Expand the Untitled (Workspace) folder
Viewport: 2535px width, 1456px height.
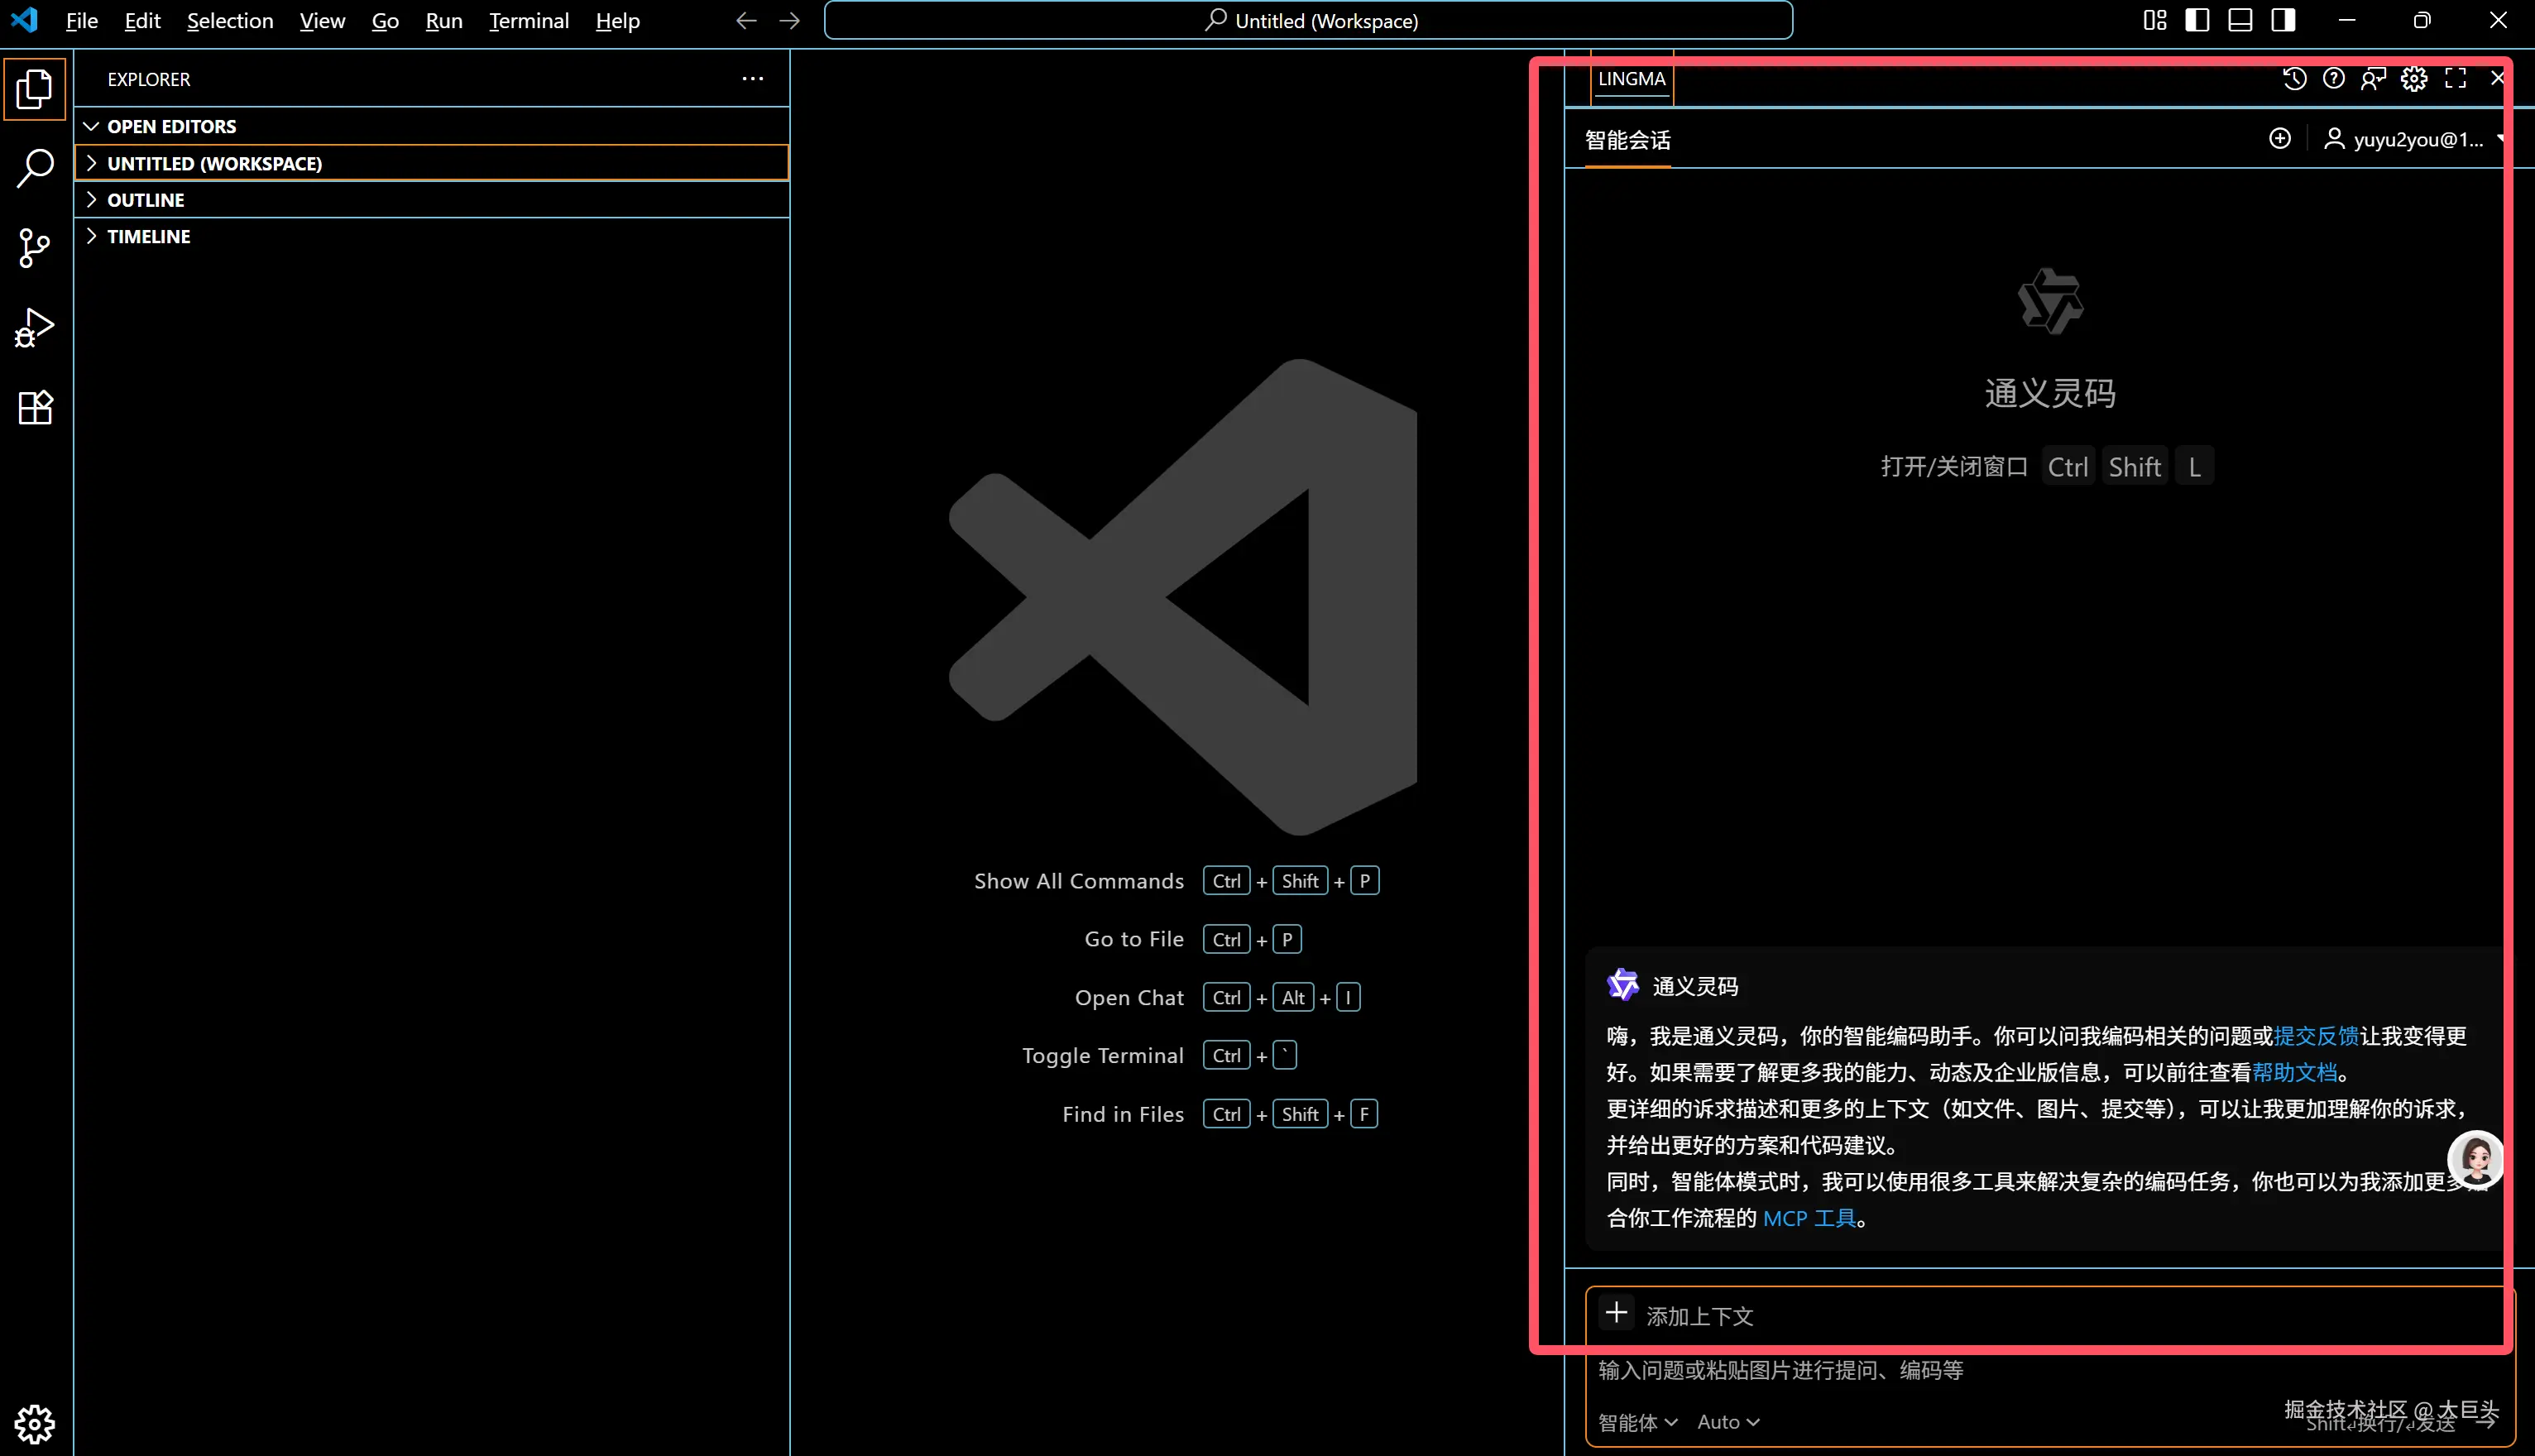(x=214, y=163)
